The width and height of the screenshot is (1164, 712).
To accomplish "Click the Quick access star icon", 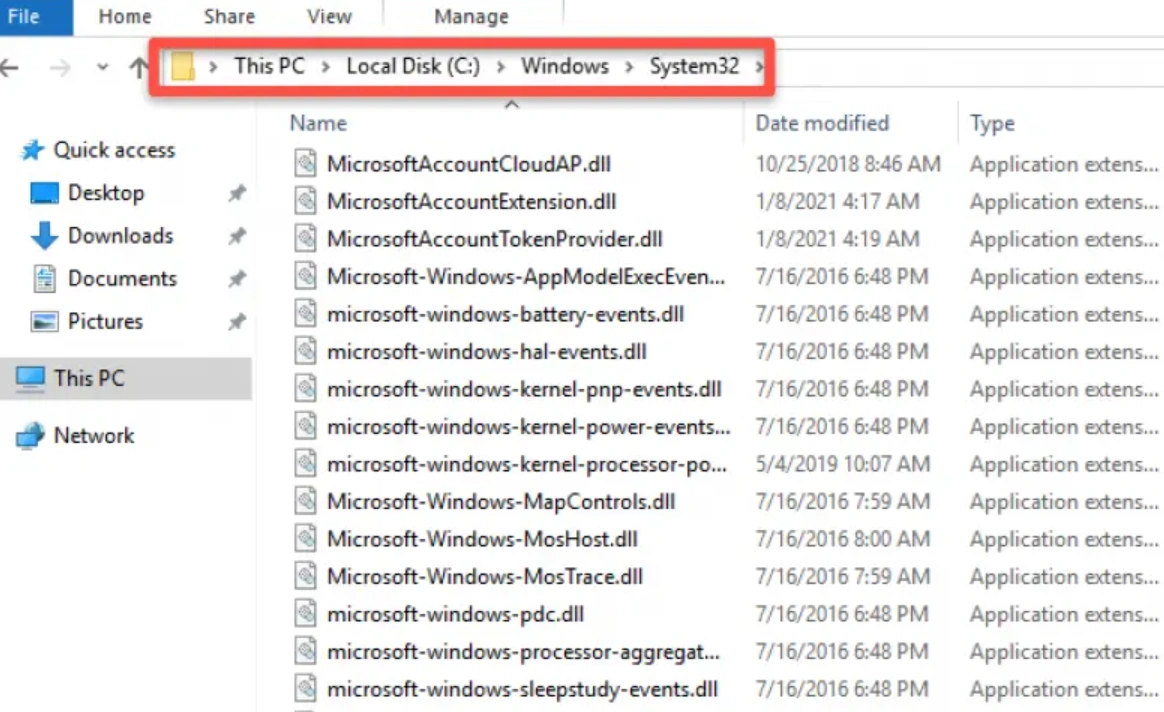I will coord(32,150).
